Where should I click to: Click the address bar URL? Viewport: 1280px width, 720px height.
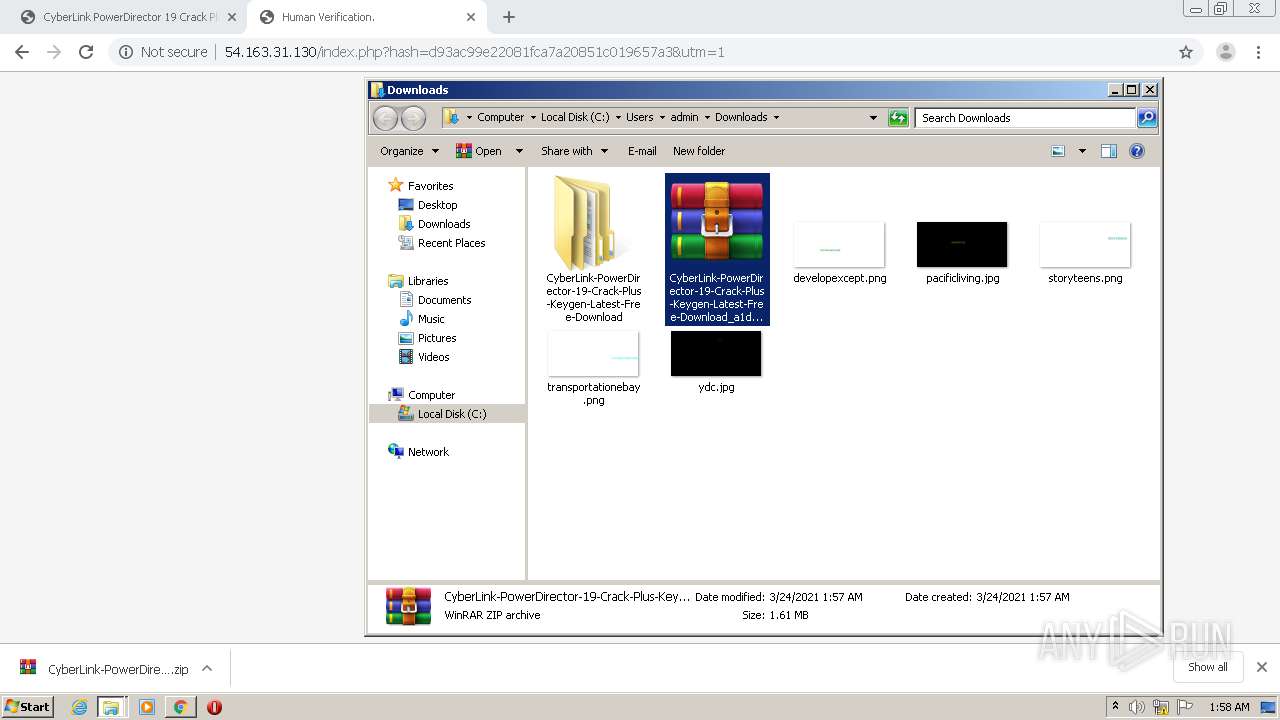point(474,52)
